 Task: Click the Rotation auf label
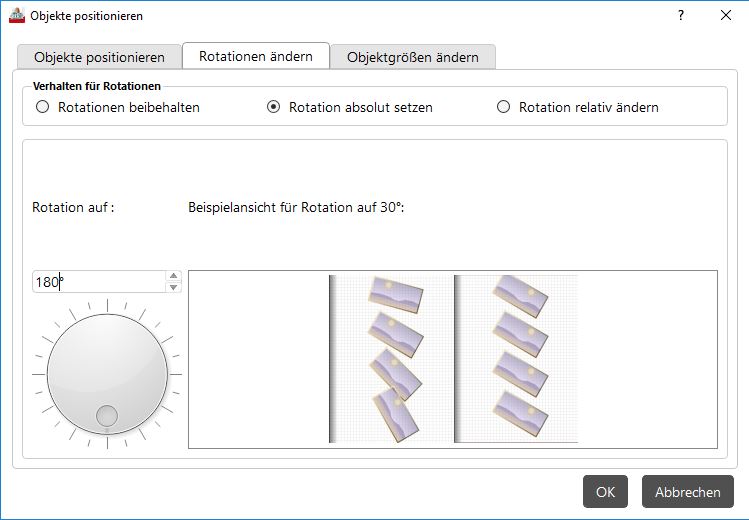73,208
